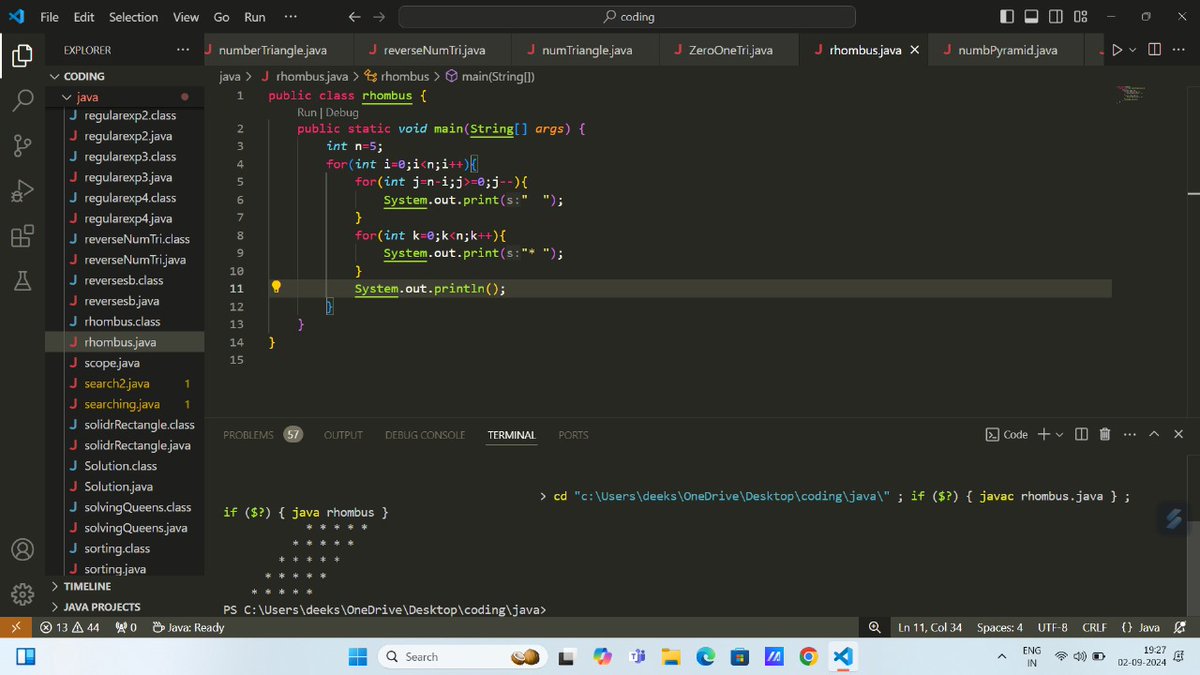Open the terminal panel ellipsis menu
The height and width of the screenshot is (675, 1200).
[1129, 434]
